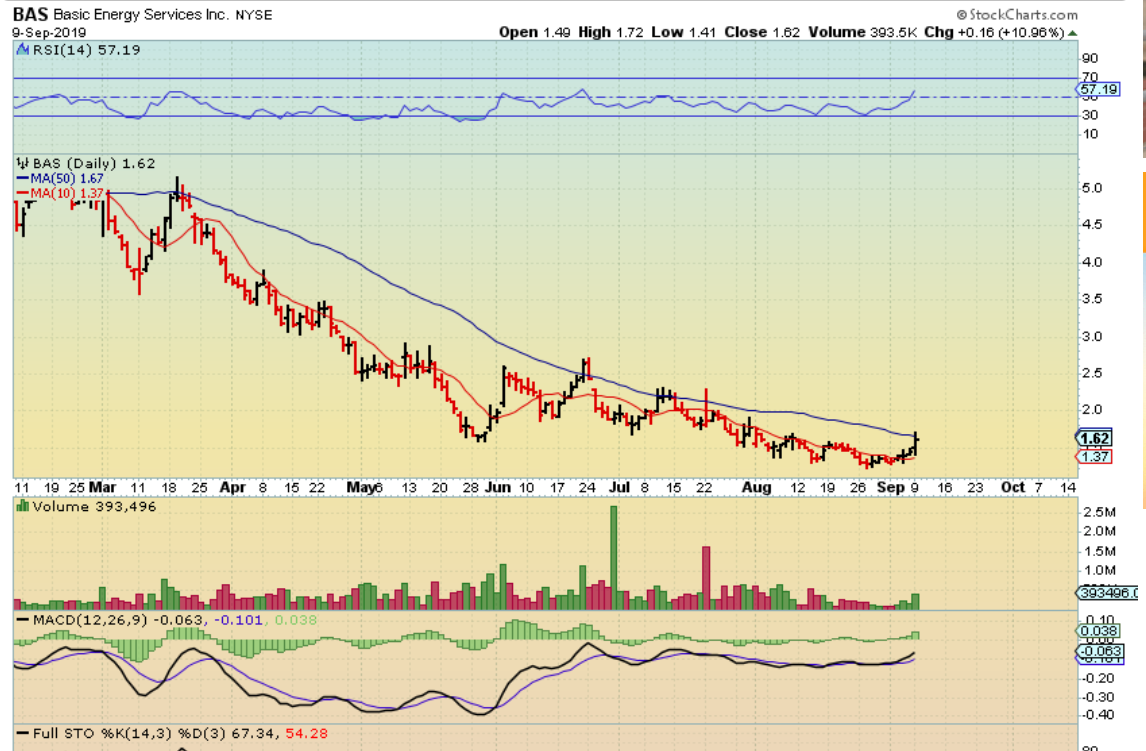Select the RSI(14) 57.19 panel label
The image size is (1146, 751).
86,50
